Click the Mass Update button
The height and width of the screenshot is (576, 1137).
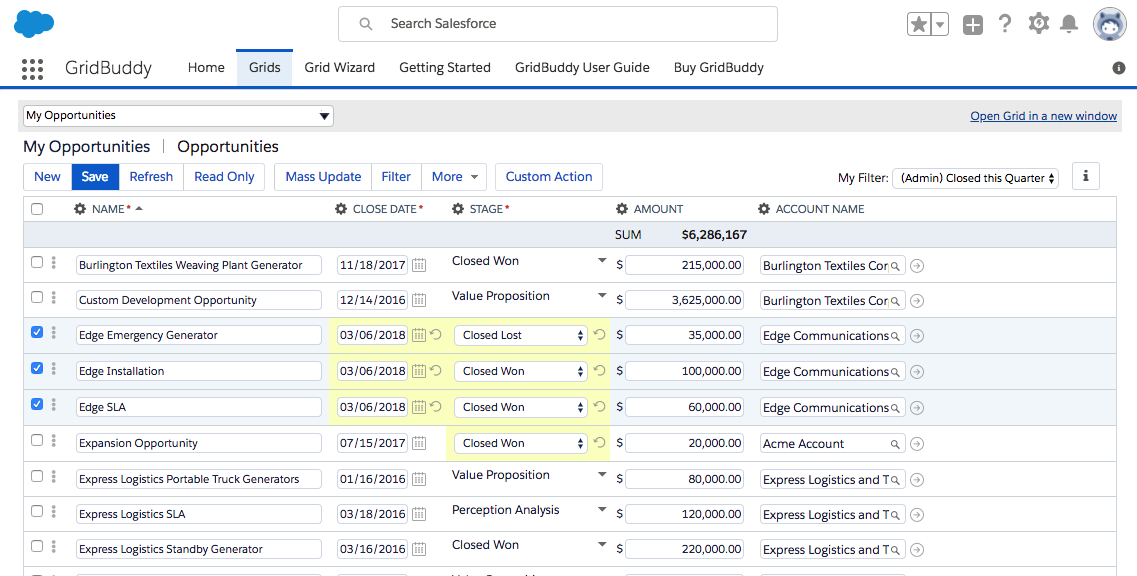click(323, 177)
